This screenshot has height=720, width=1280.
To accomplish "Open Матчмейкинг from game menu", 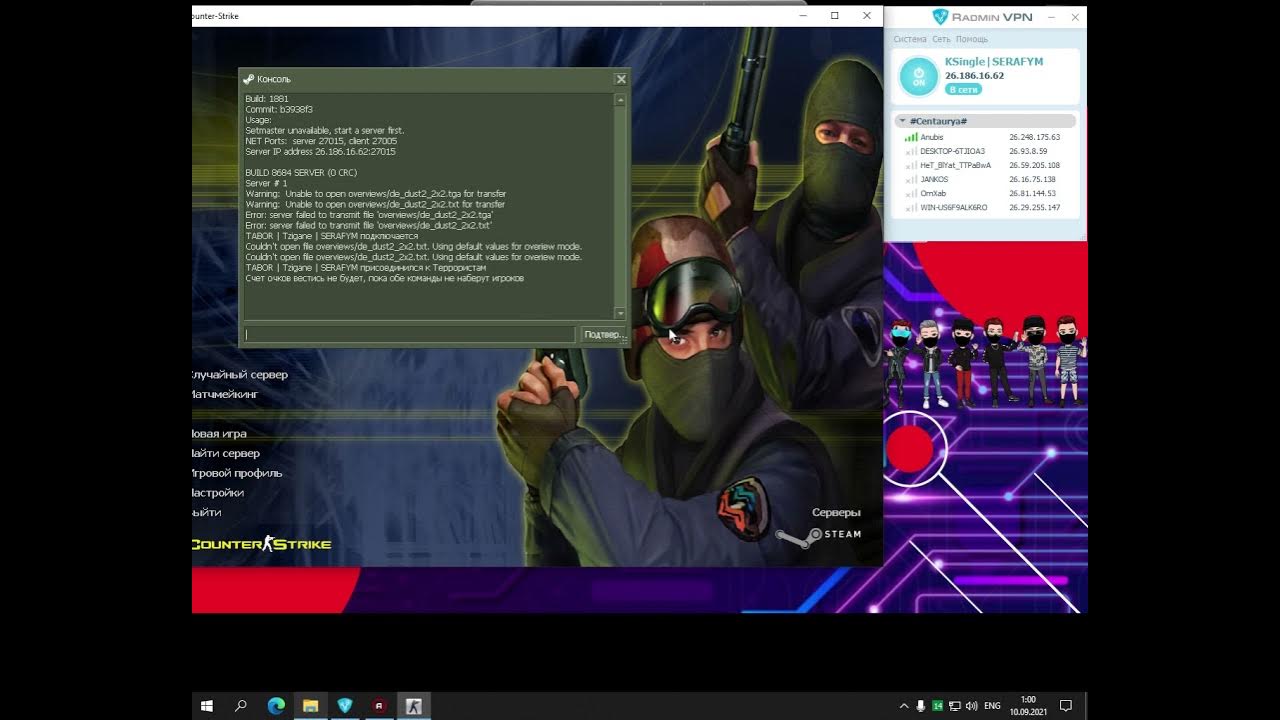I will pos(225,394).
